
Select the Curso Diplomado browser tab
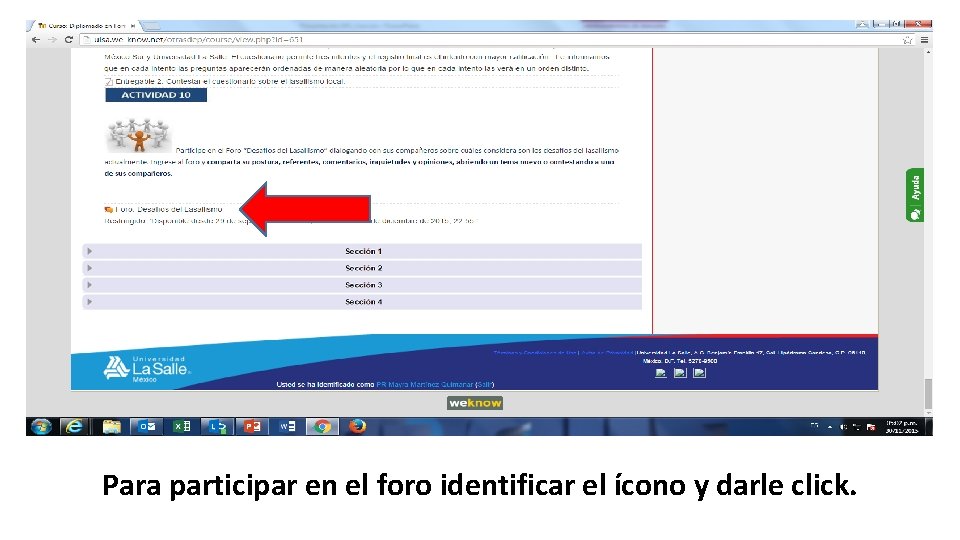point(81,26)
